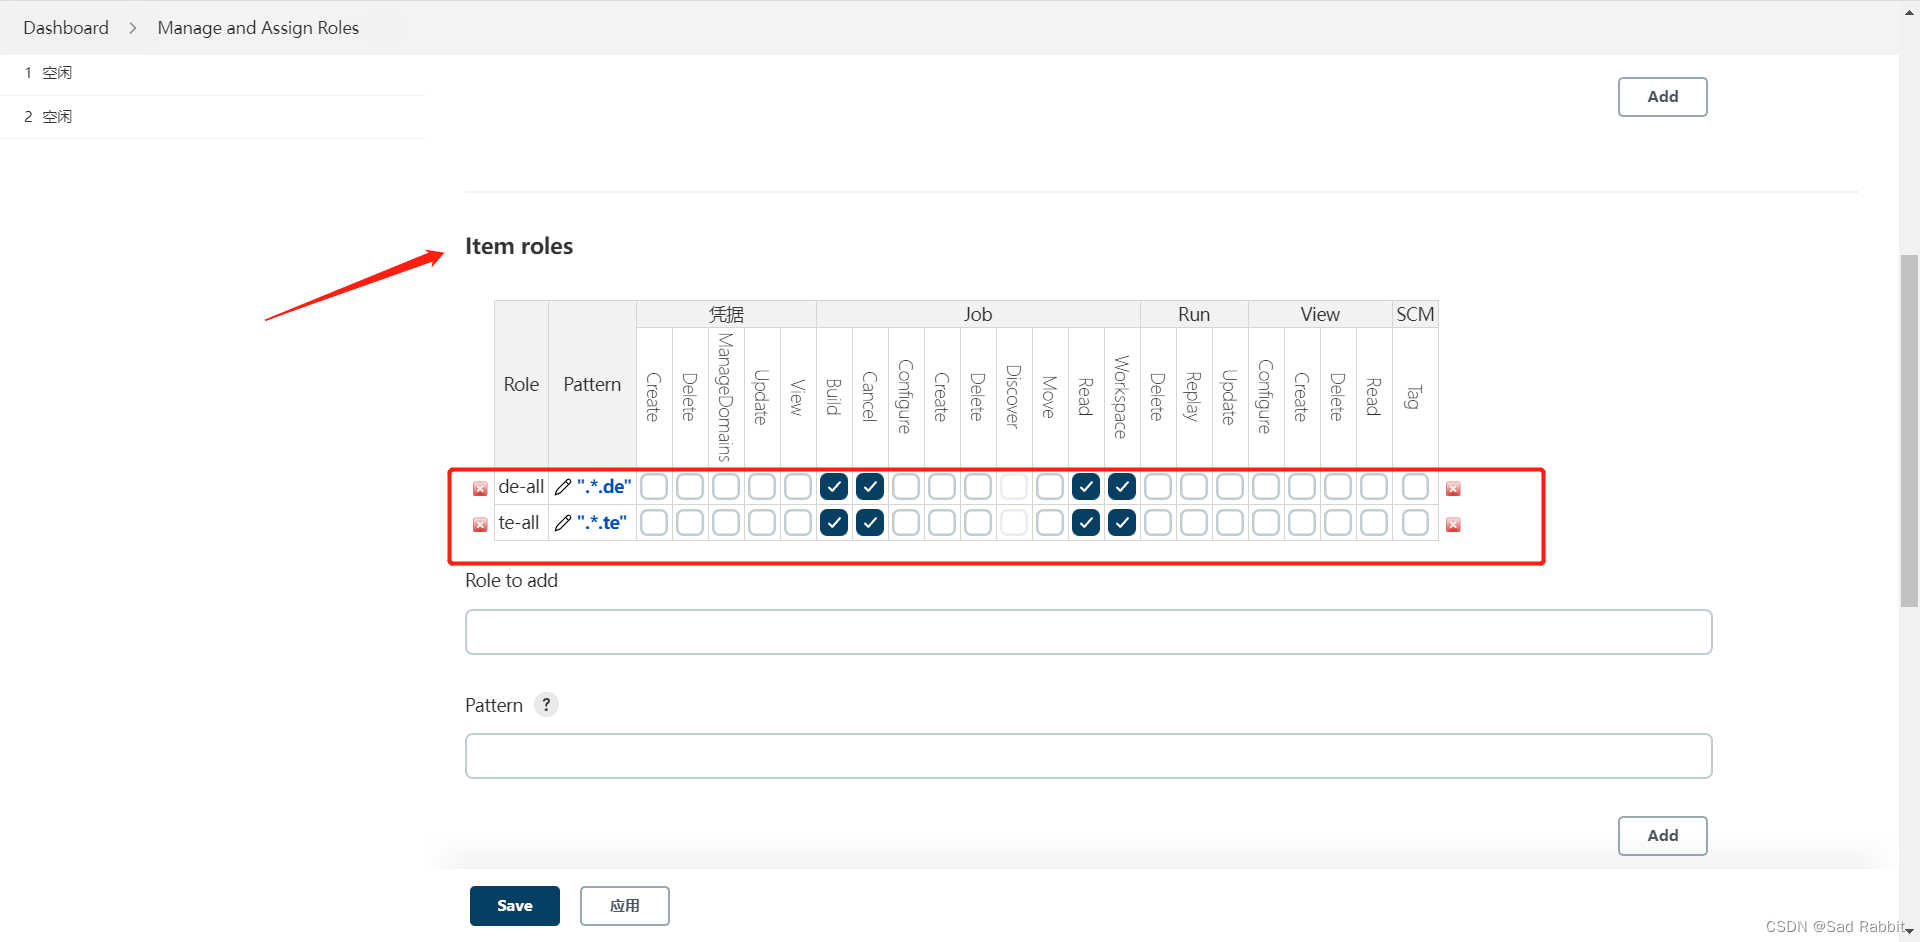Click the 应用 apply button

[625, 906]
